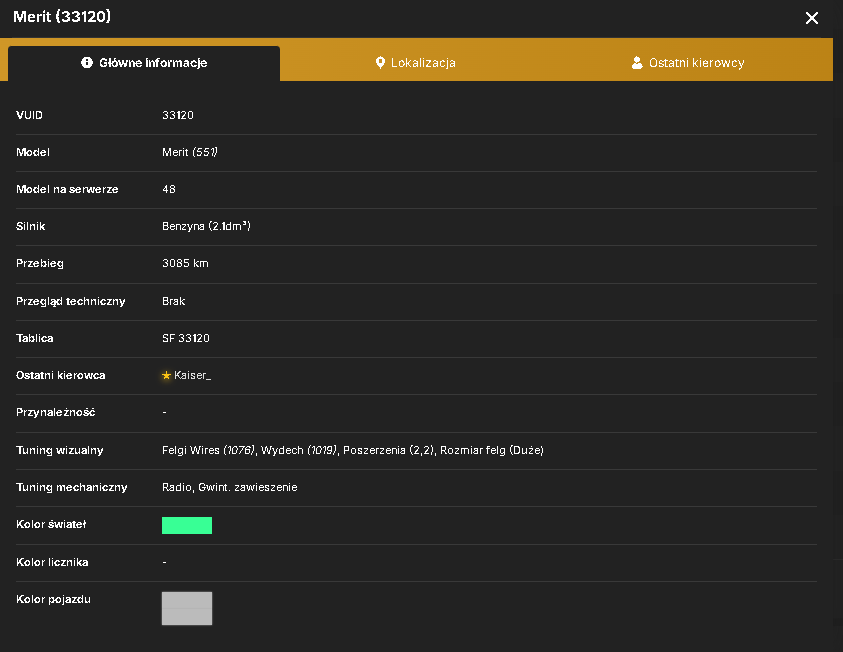Click the Felgi Wires tuning entry
Viewport: 843px width, 652px height.
pos(209,450)
